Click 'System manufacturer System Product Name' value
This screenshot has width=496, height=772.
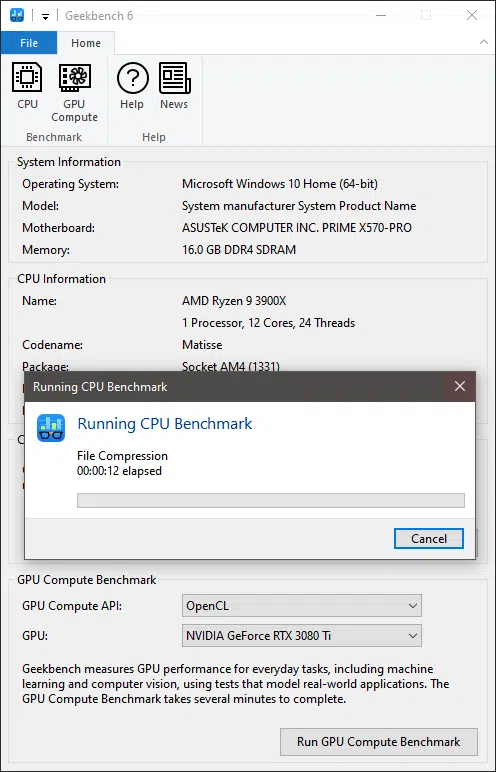click(299, 206)
